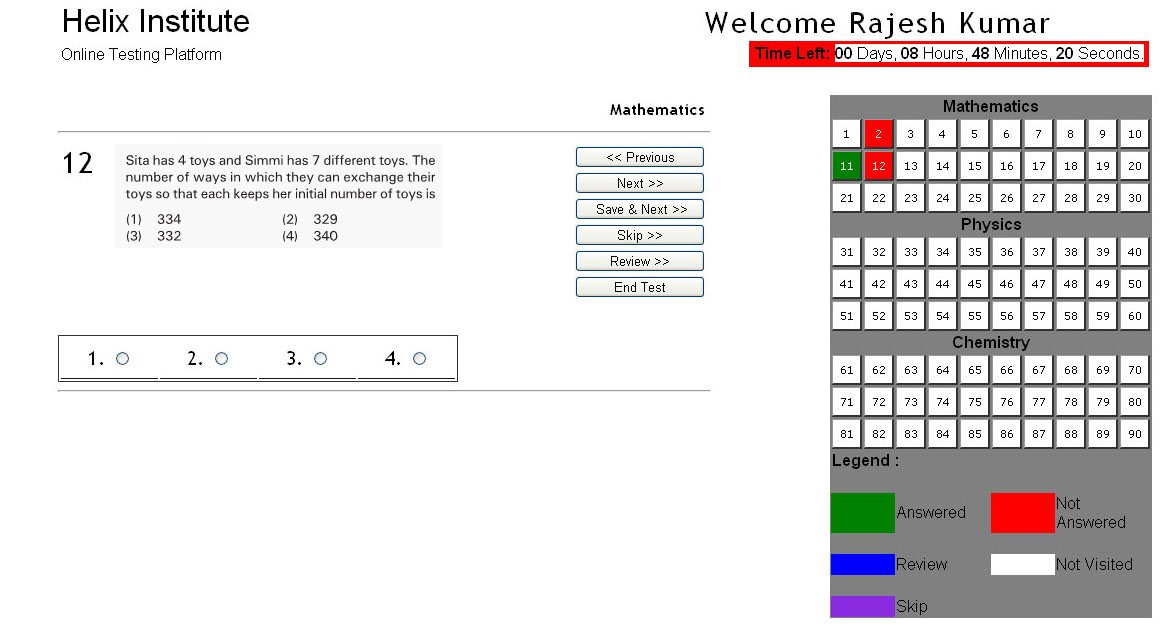The height and width of the screenshot is (644, 1174).
Task: Jump to Chemistry question 84
Action: click(x=943, y=434)
